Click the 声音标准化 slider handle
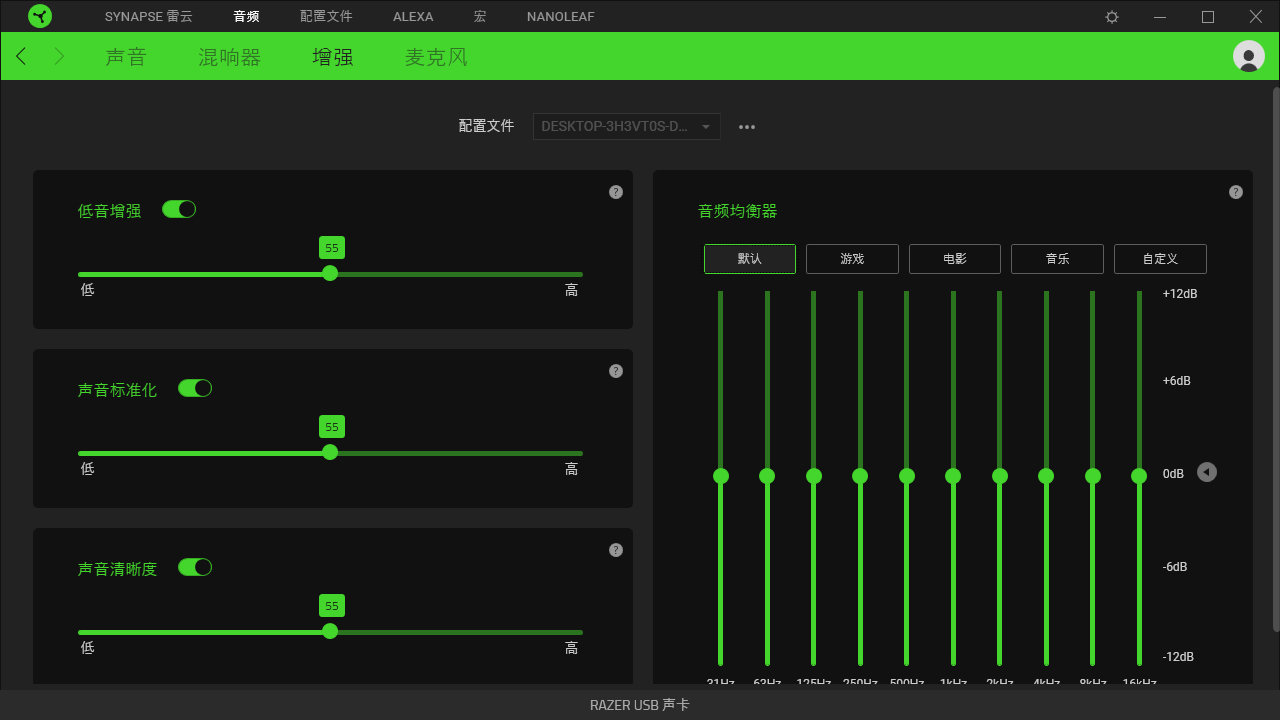1280x720 pixels. 330,452
